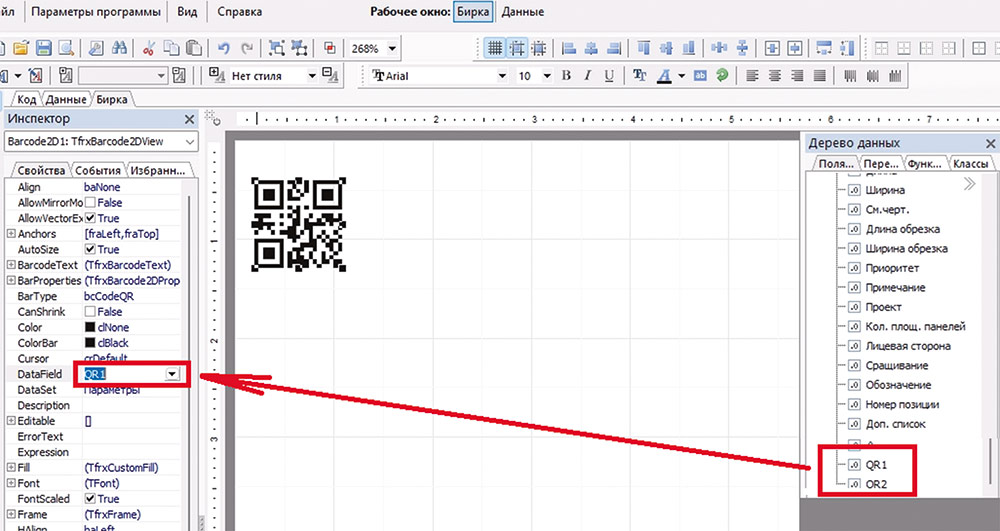Viewport: 1000px width, 531px height.
Task: Open Barcode2D1 object selector dropdown
Action: coord(190,142)
